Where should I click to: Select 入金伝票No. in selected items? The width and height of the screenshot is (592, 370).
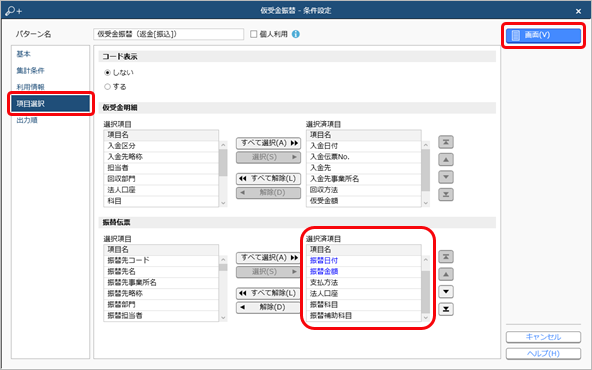[364, 157]
